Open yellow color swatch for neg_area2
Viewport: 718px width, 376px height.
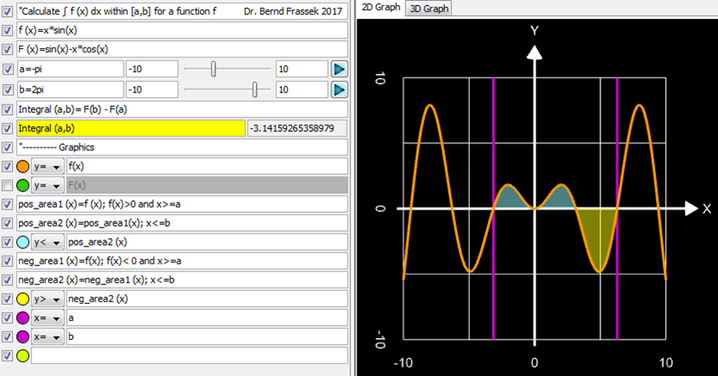tap(22, 299)
